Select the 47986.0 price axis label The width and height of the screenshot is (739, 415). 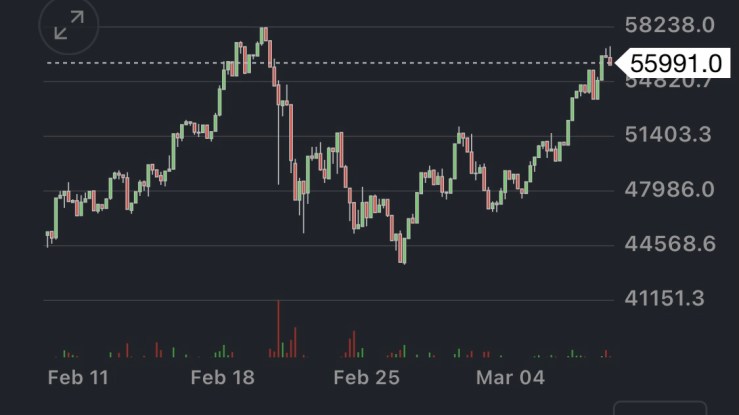[668, 189]
